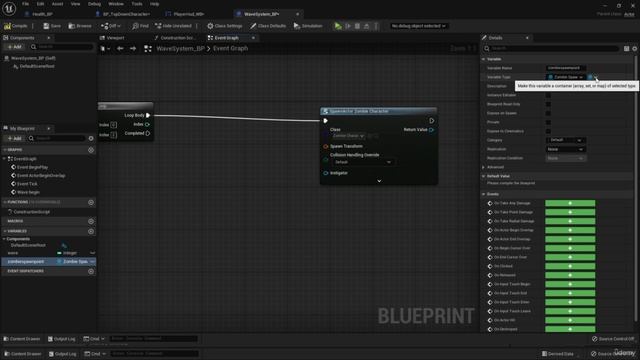Click the Return Value output pin on SpawnActor
Viewport: 640px width, 360px height.
click(x=431, y=130)
